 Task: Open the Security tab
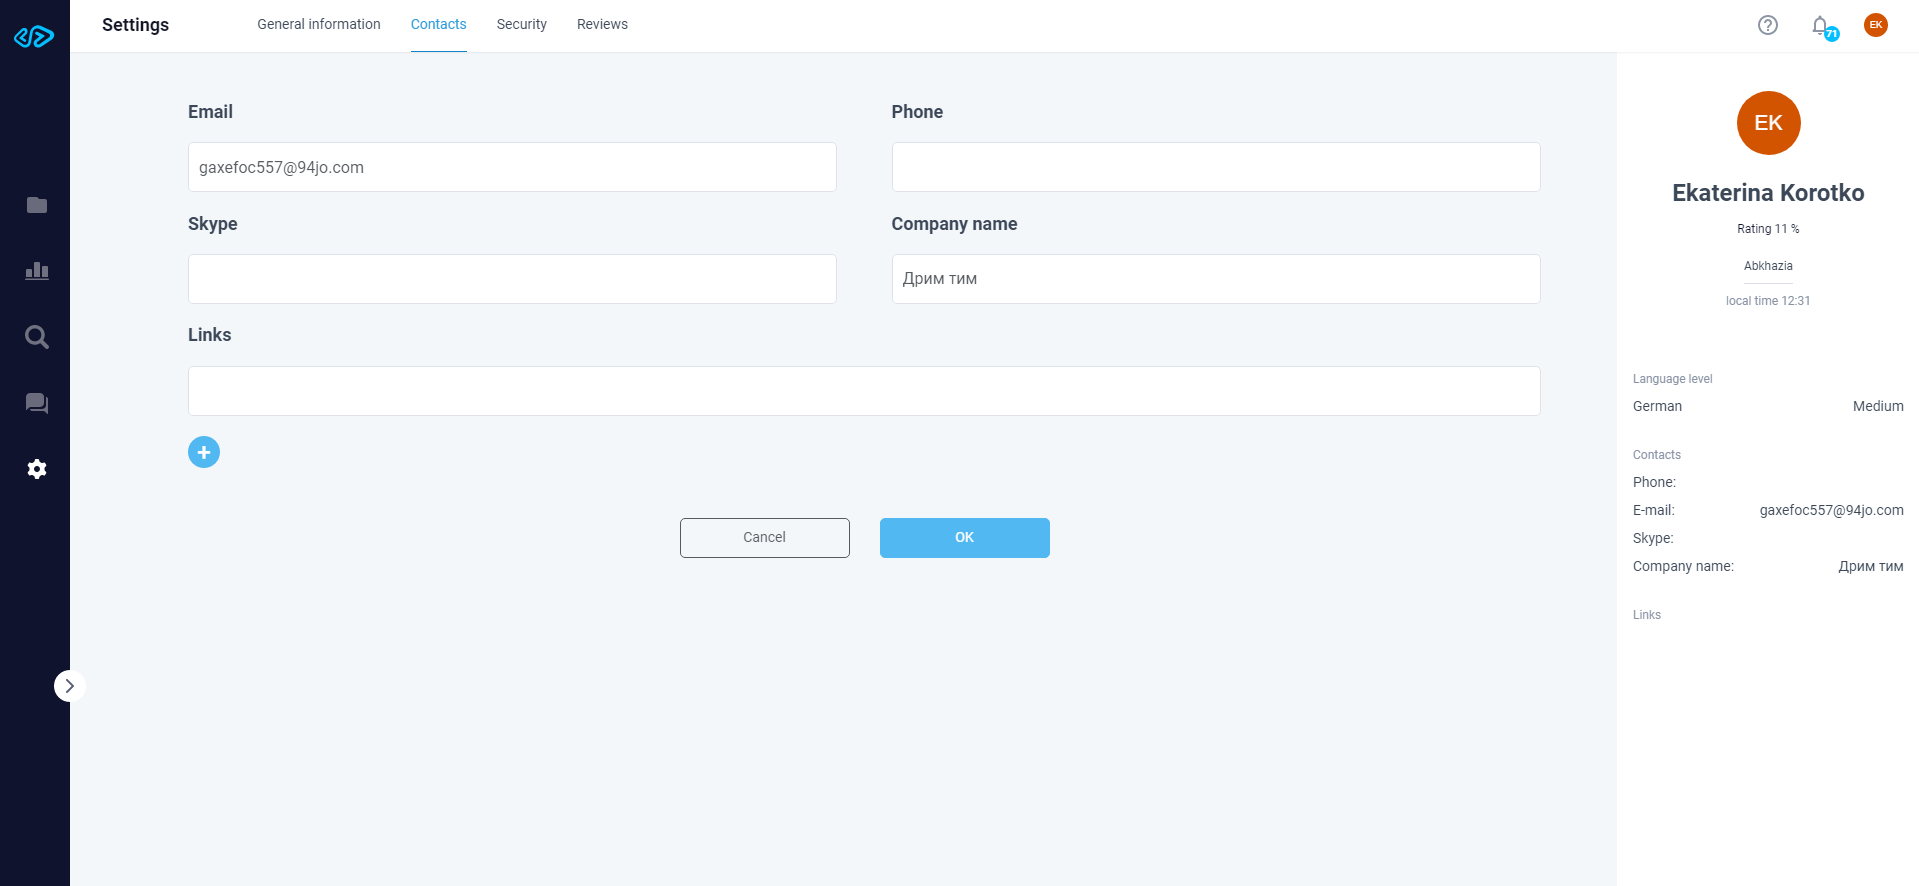pos(522,24)
